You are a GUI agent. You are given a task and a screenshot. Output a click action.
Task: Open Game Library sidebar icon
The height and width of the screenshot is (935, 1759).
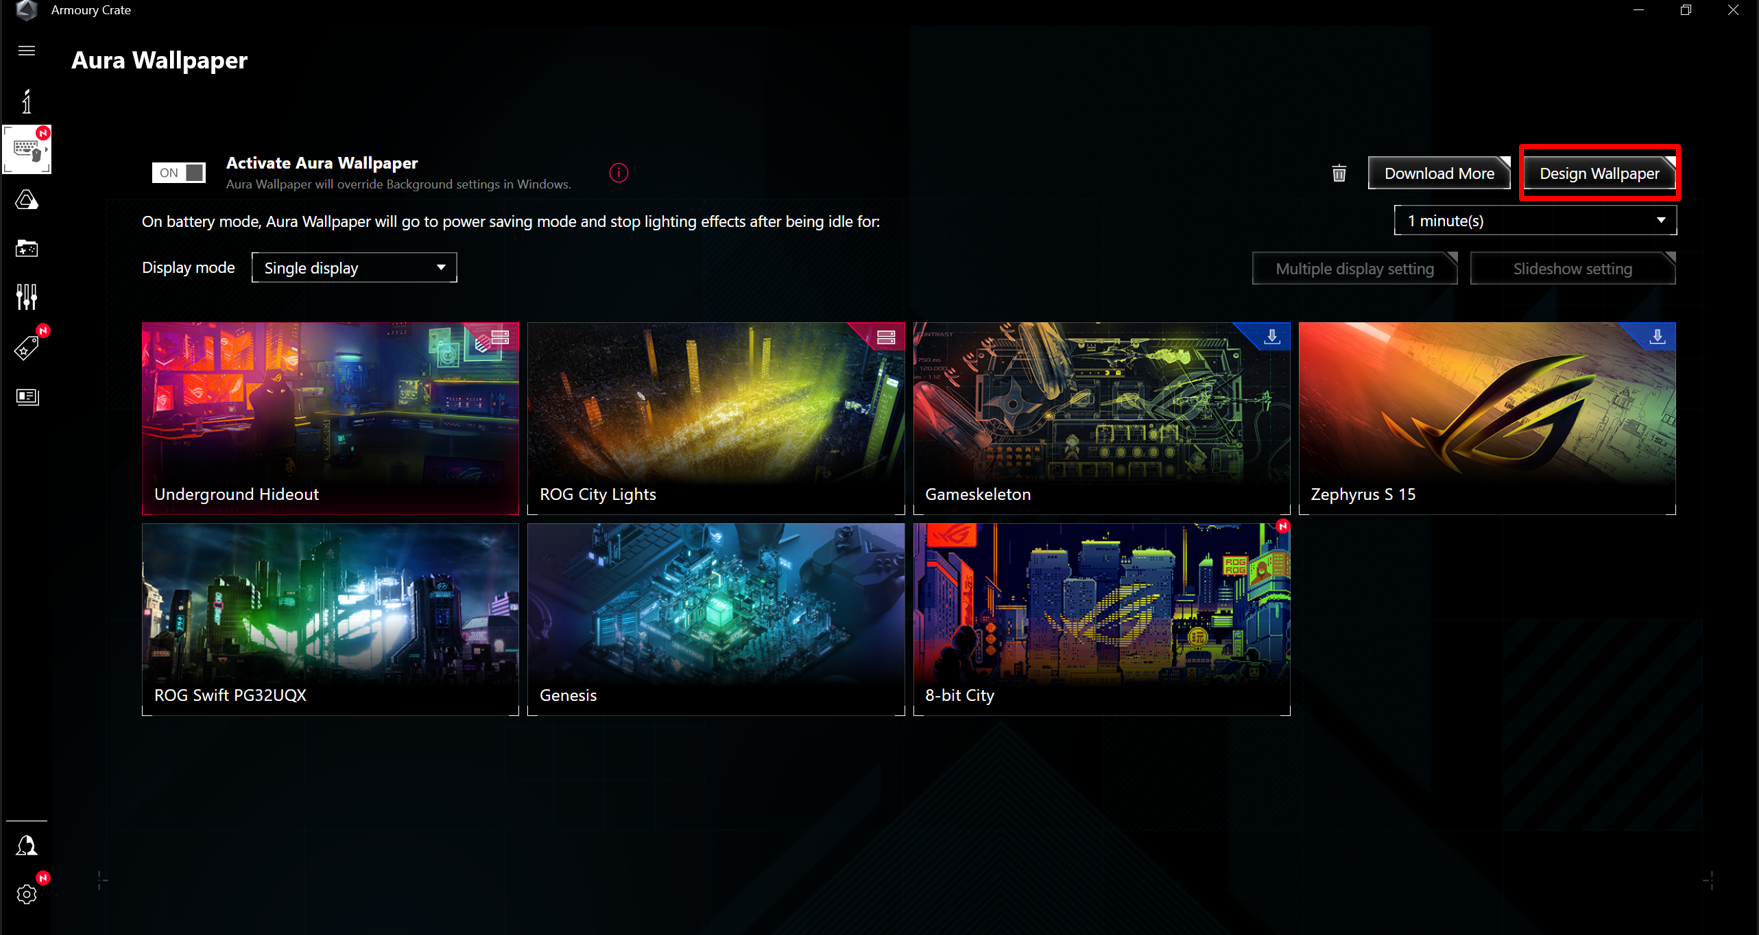(27, 249)
